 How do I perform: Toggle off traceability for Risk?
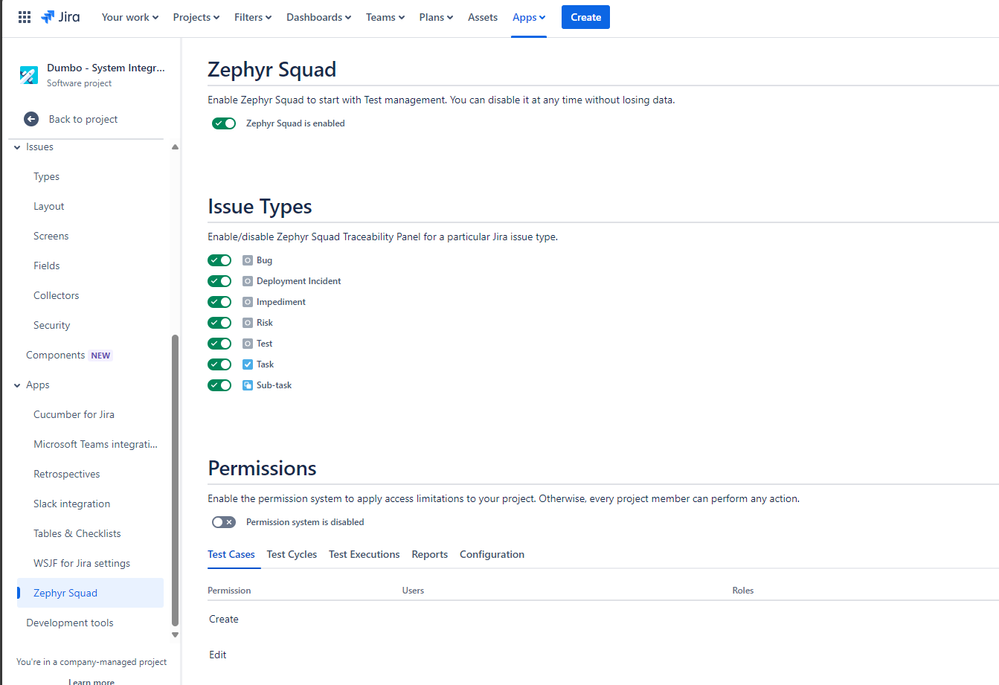click(219, 323)
